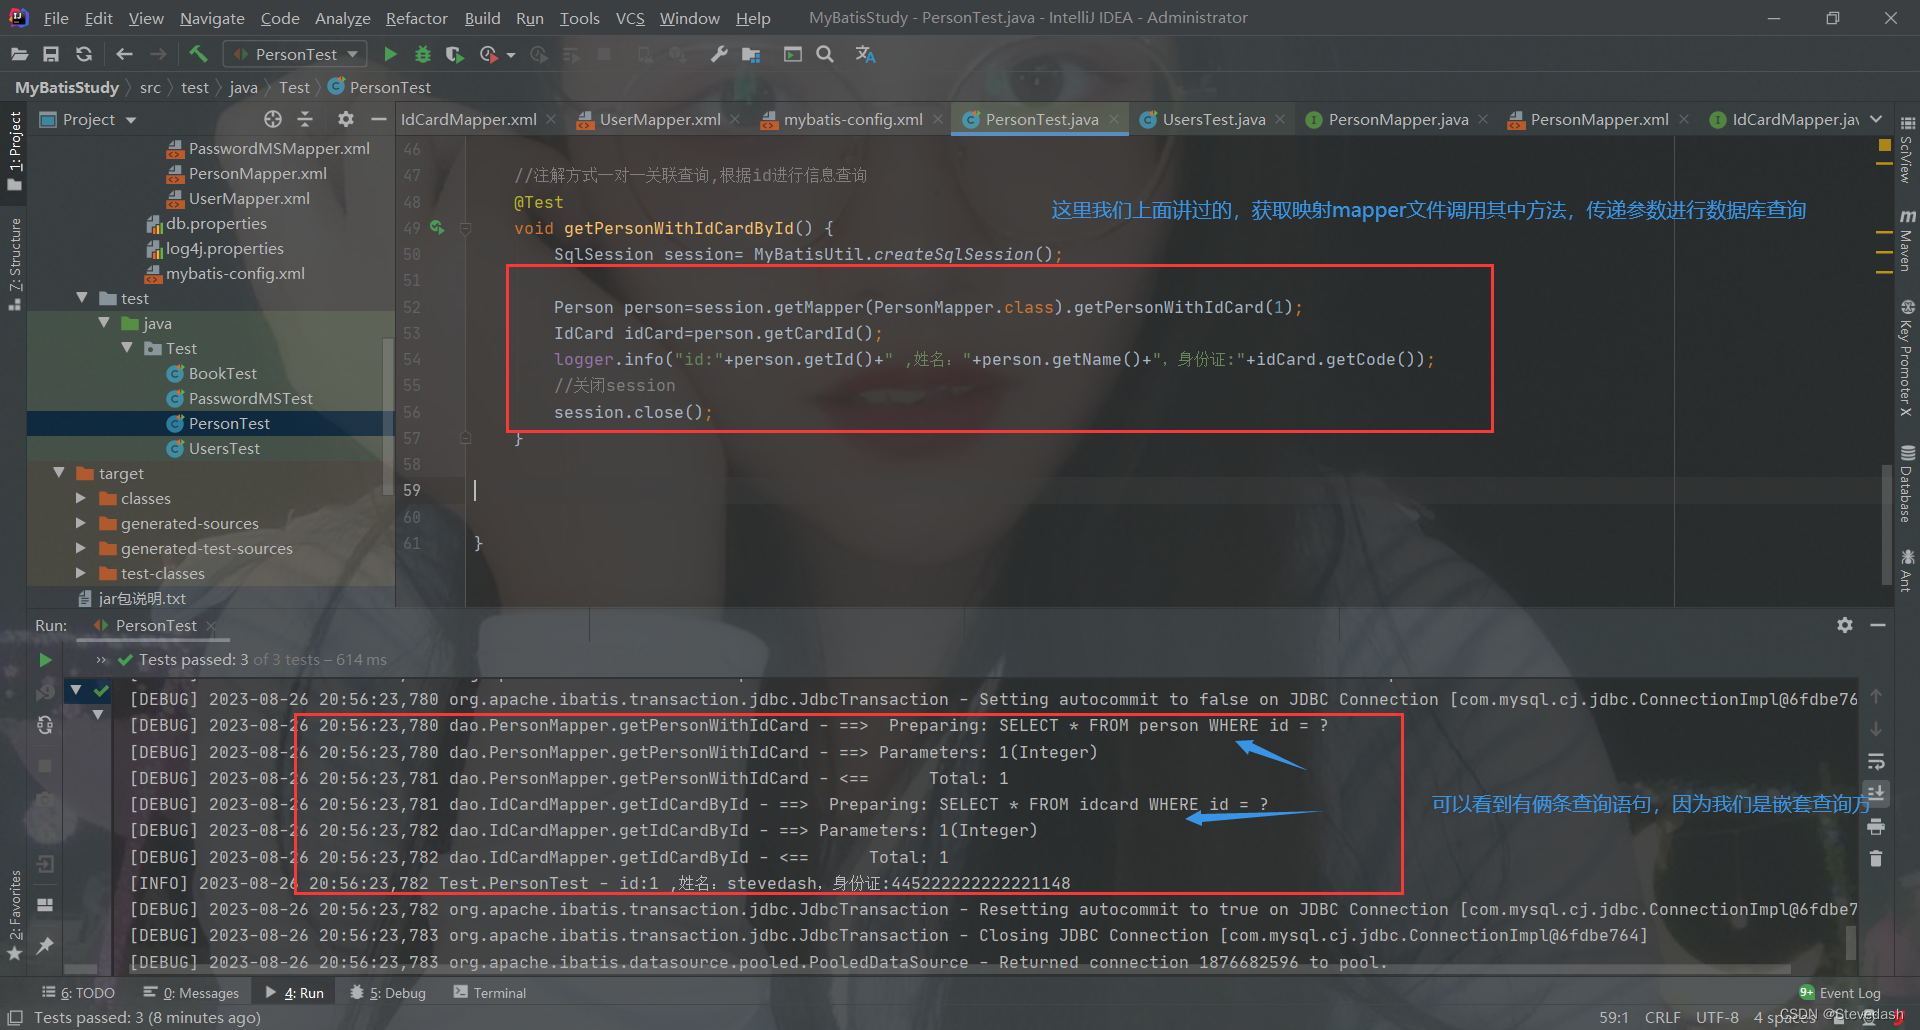Open the Terminal tool window
1920x1030 pixels.
[490, 993]
